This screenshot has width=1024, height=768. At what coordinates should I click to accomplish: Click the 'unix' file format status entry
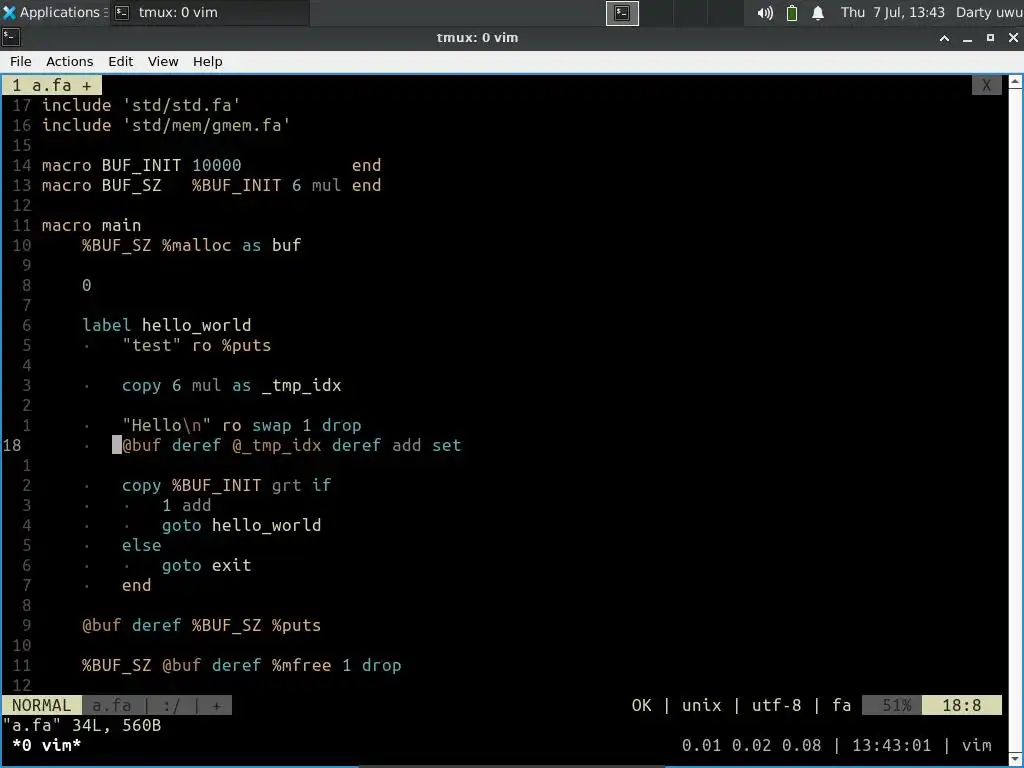pyautogui.click(x=701, y=705)
